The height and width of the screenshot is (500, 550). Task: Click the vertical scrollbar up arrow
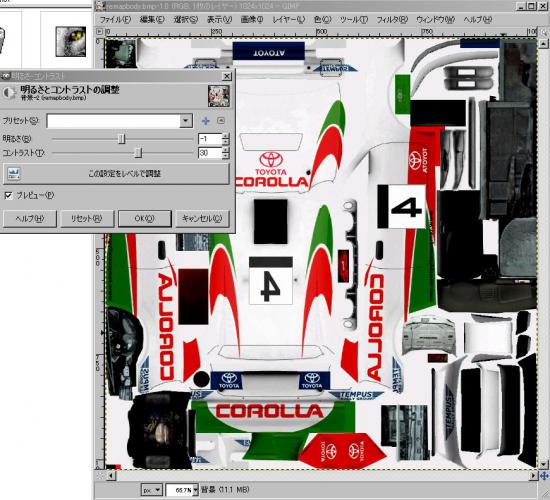tap(543, 44)
